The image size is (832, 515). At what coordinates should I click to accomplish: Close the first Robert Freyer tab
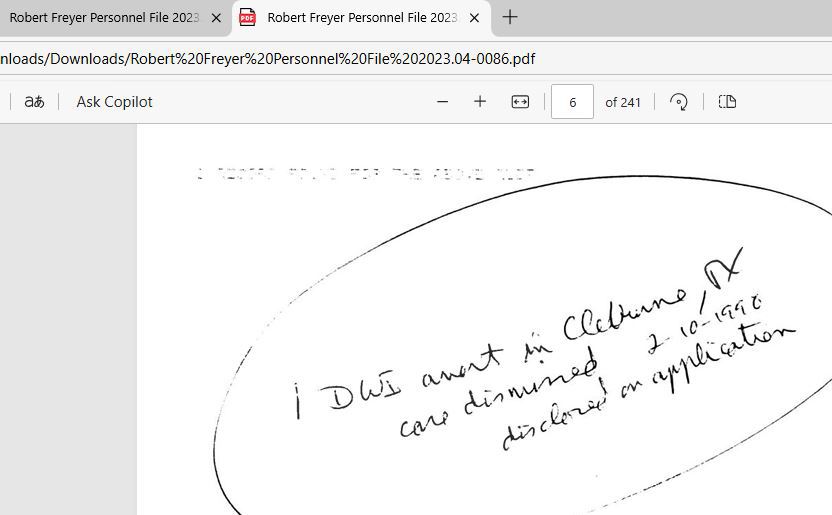coord(216,18)
